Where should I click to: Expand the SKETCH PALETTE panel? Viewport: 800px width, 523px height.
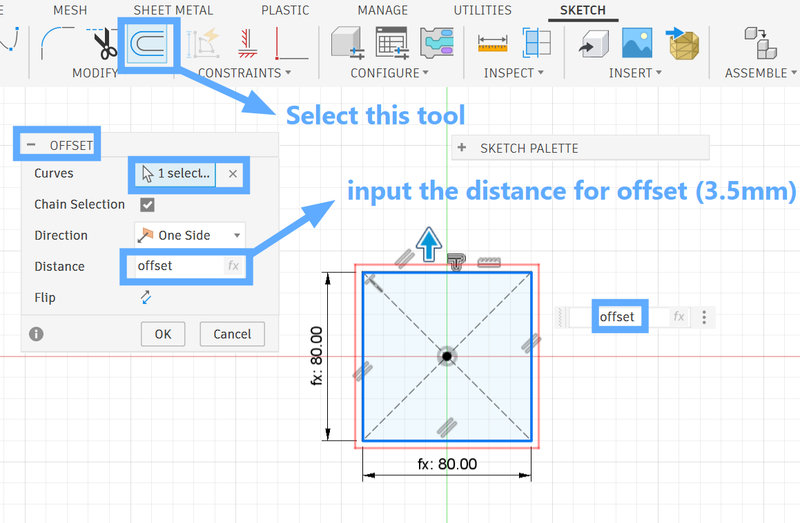(x=462, y=147)
